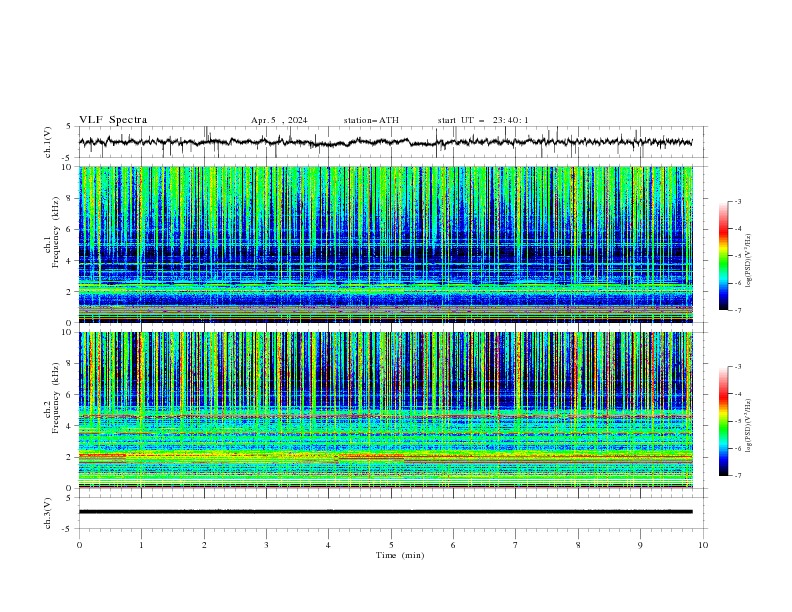
Task: Click time axis tick label "1"
Action: 141,545
